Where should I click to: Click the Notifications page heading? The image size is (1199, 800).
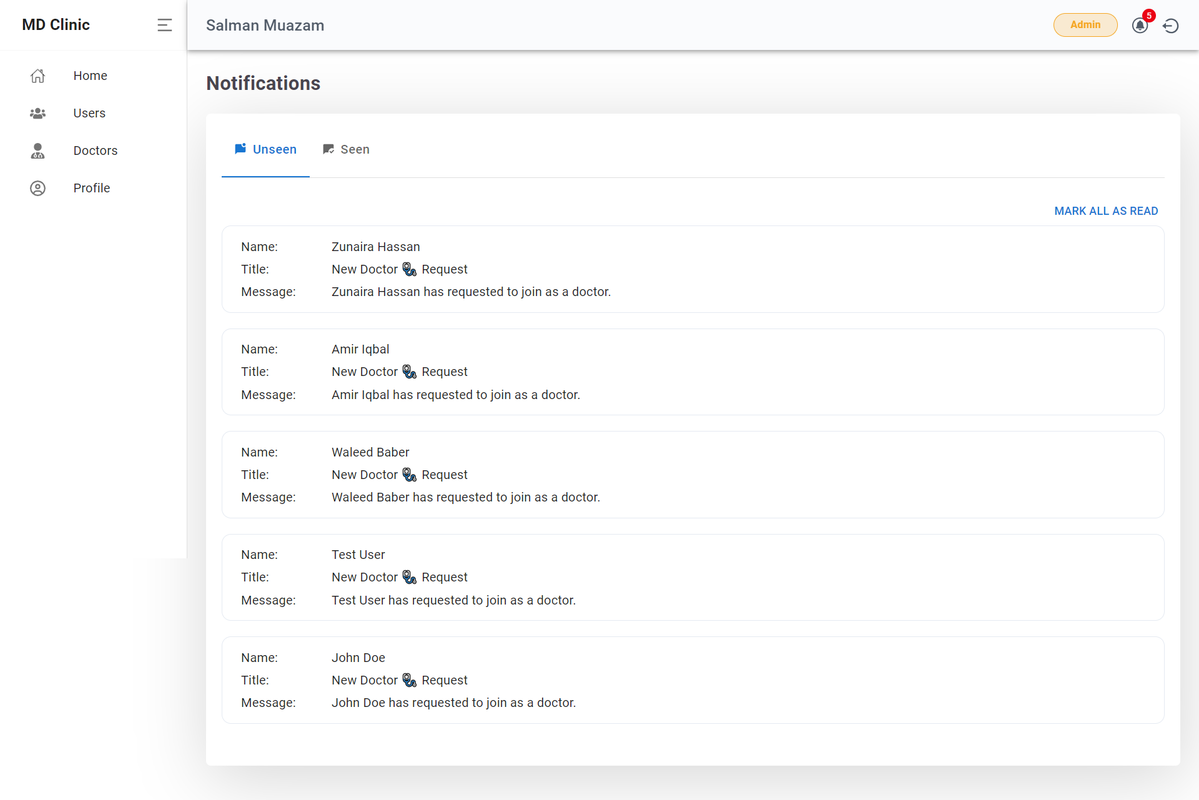(x=263, y=83)
